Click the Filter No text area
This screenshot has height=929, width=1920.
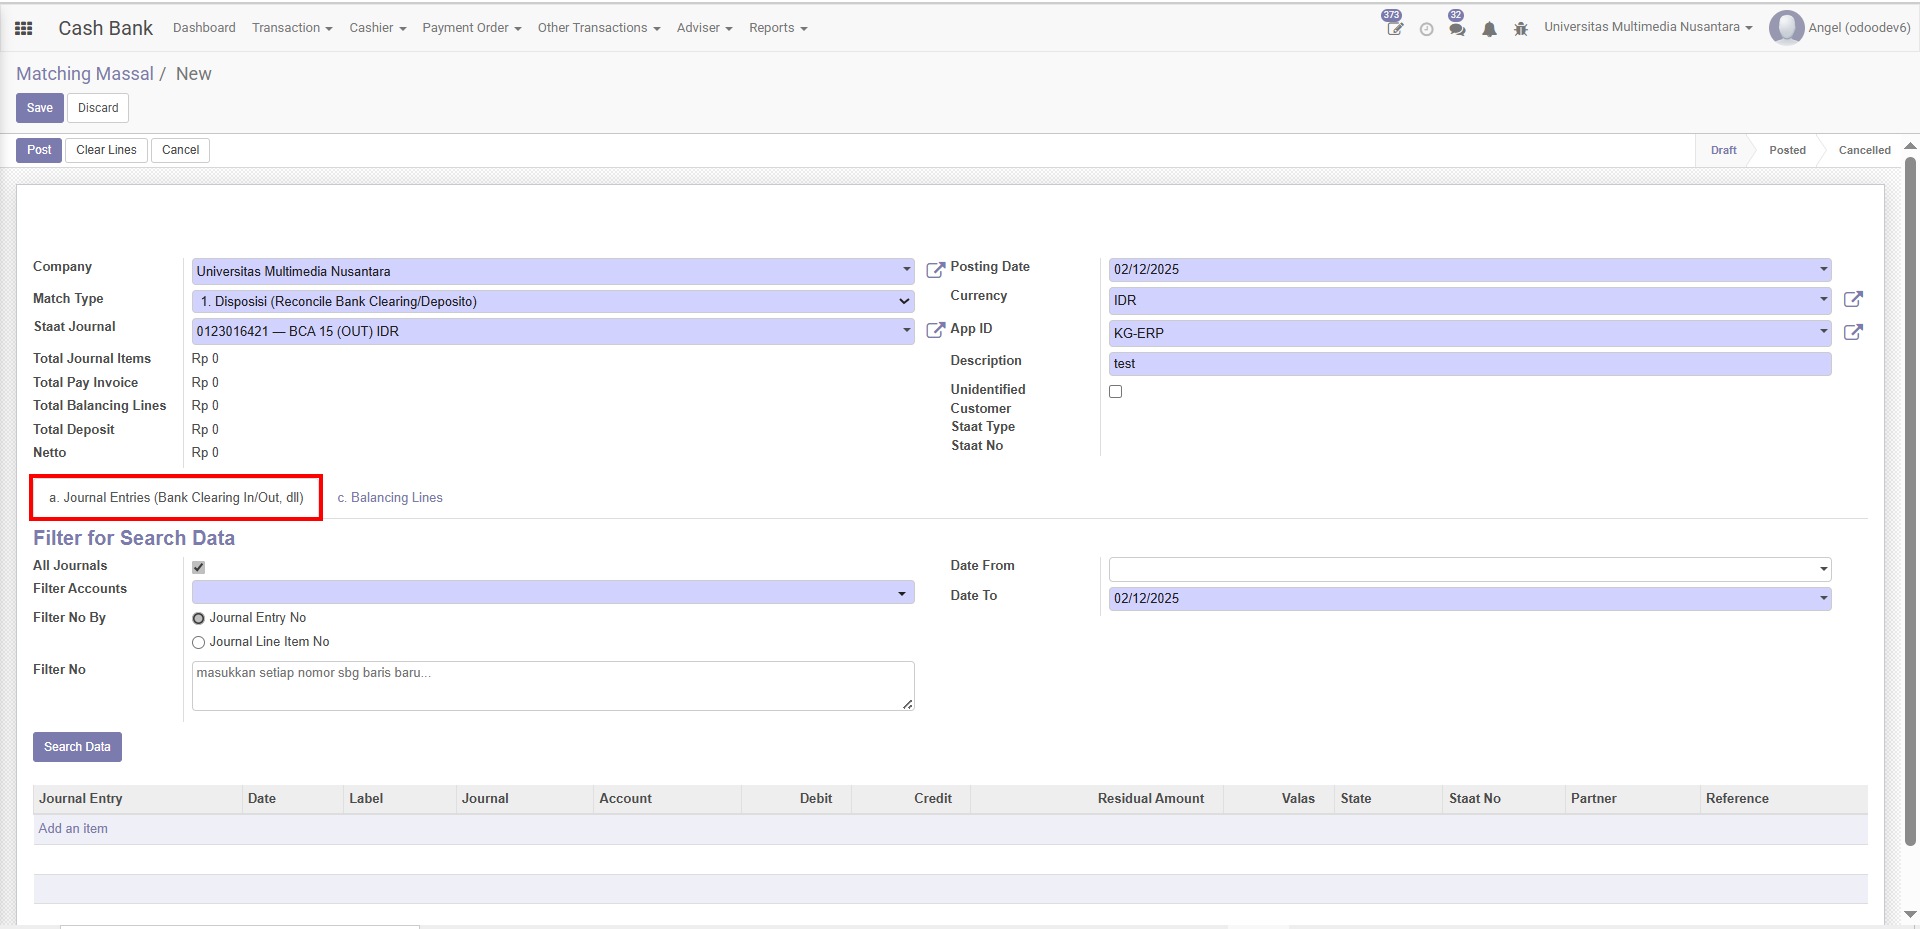point(552,686)
